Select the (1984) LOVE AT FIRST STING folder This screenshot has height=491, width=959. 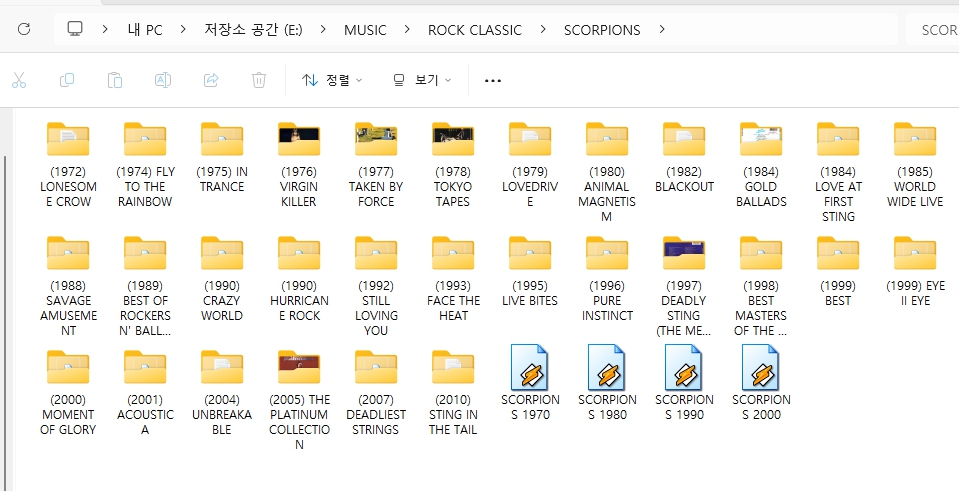pos(839,171)
